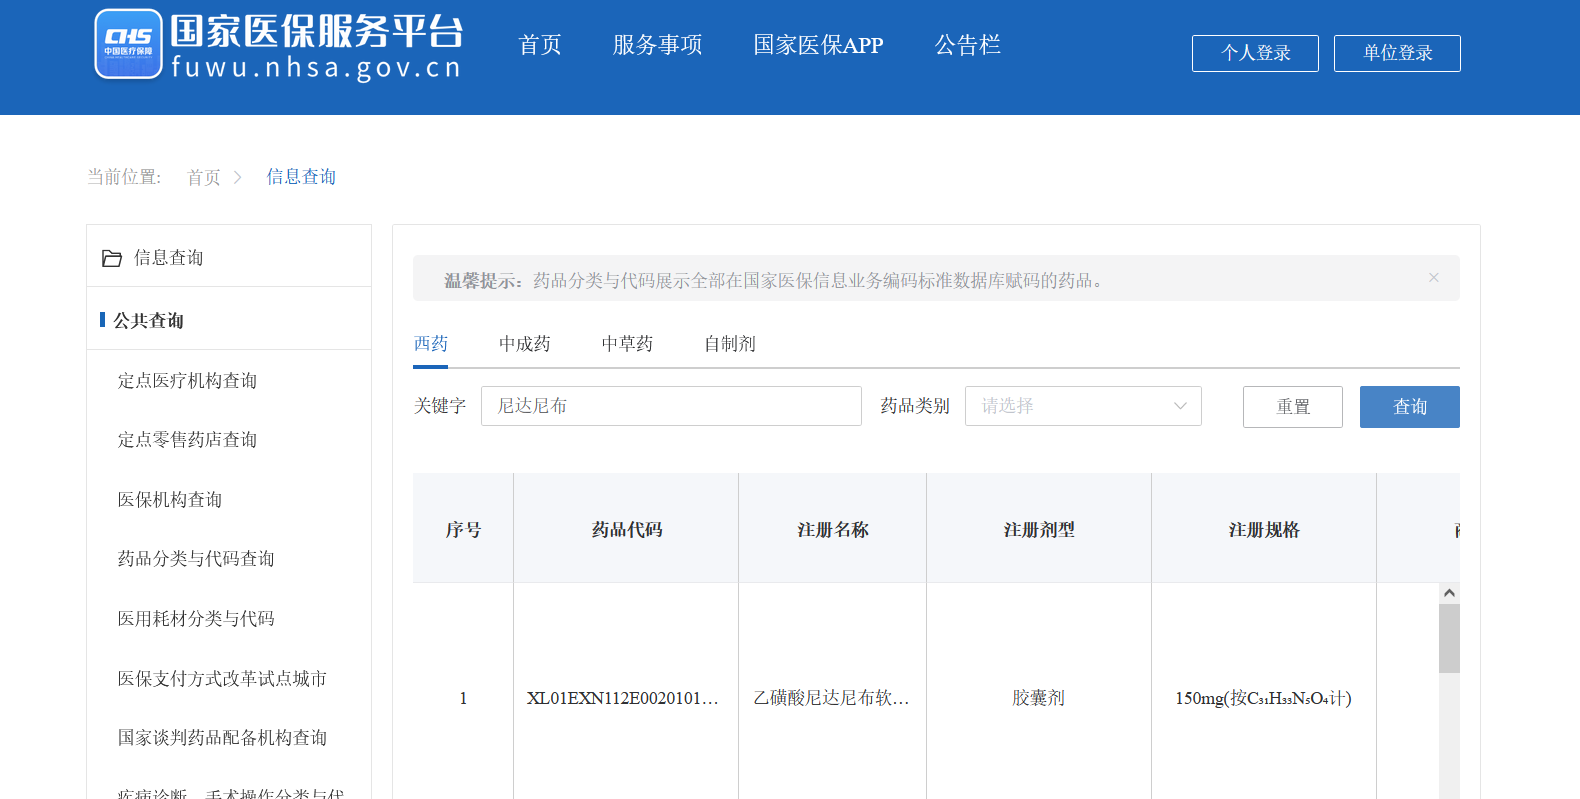Select 国家谈判药品配备机构查询 in sidebar
The width and height of the screenshot is (1580, 799).
point(222,738)
